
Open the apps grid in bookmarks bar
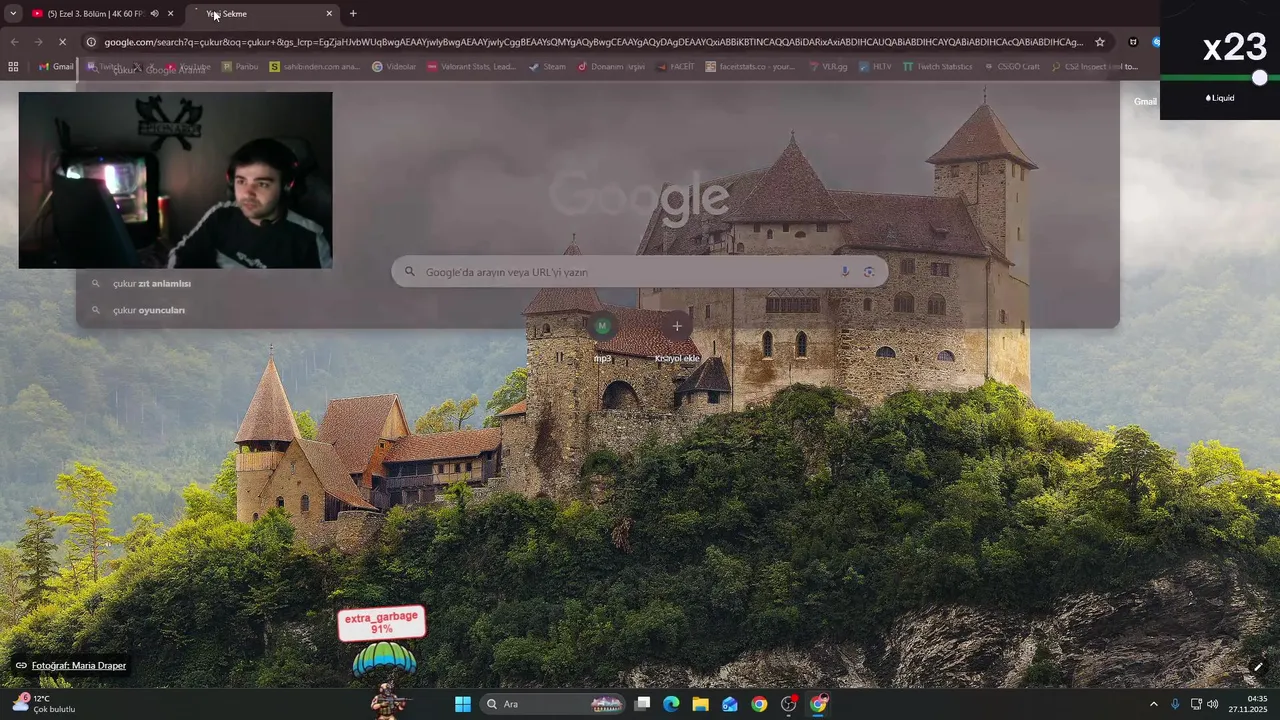(x=13, y=67)
